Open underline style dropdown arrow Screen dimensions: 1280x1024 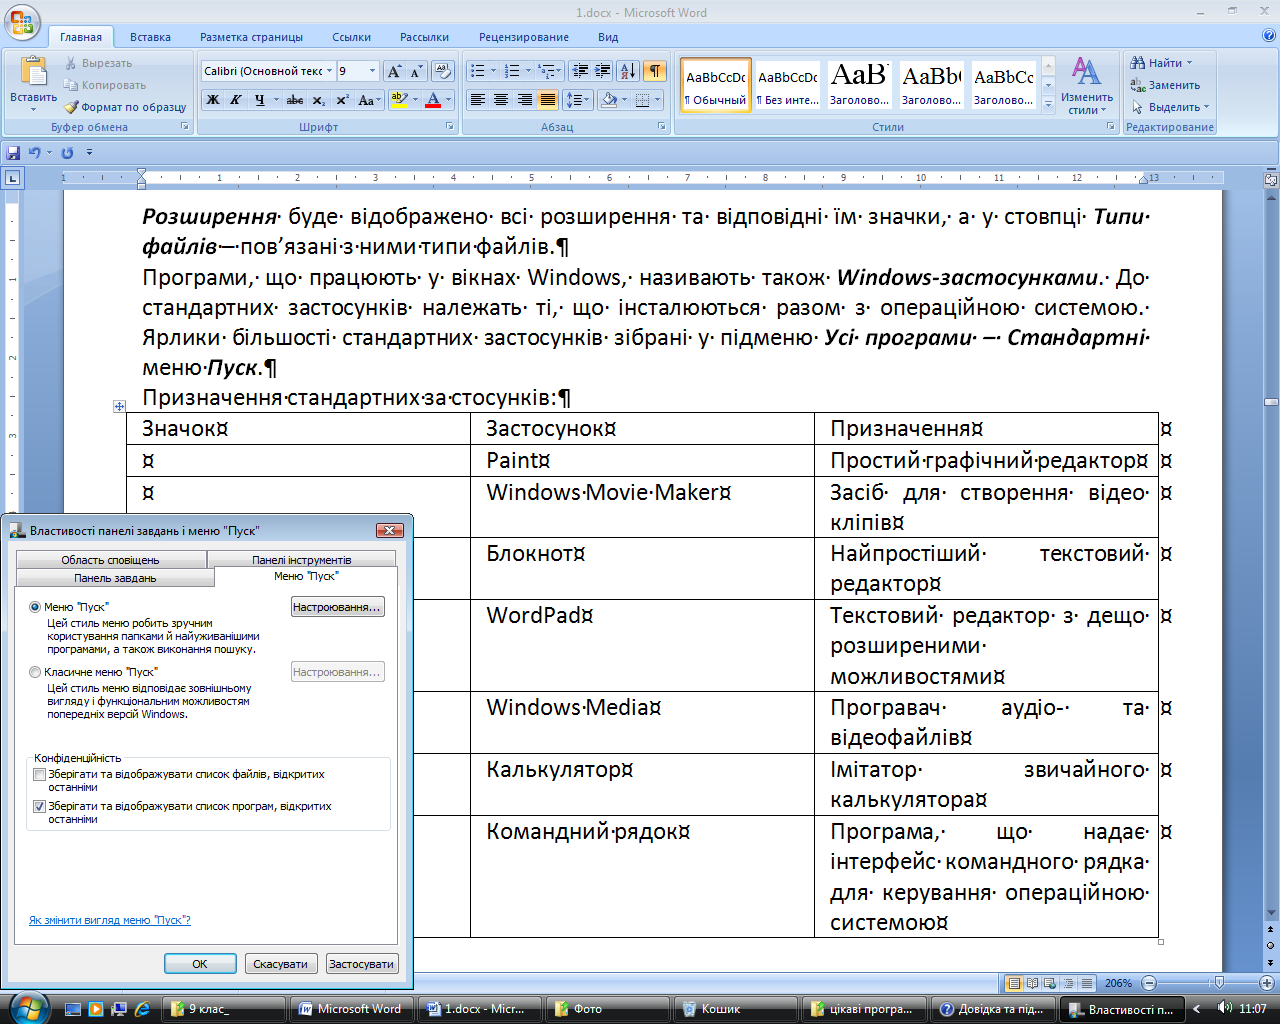click(x=276, y=100)
